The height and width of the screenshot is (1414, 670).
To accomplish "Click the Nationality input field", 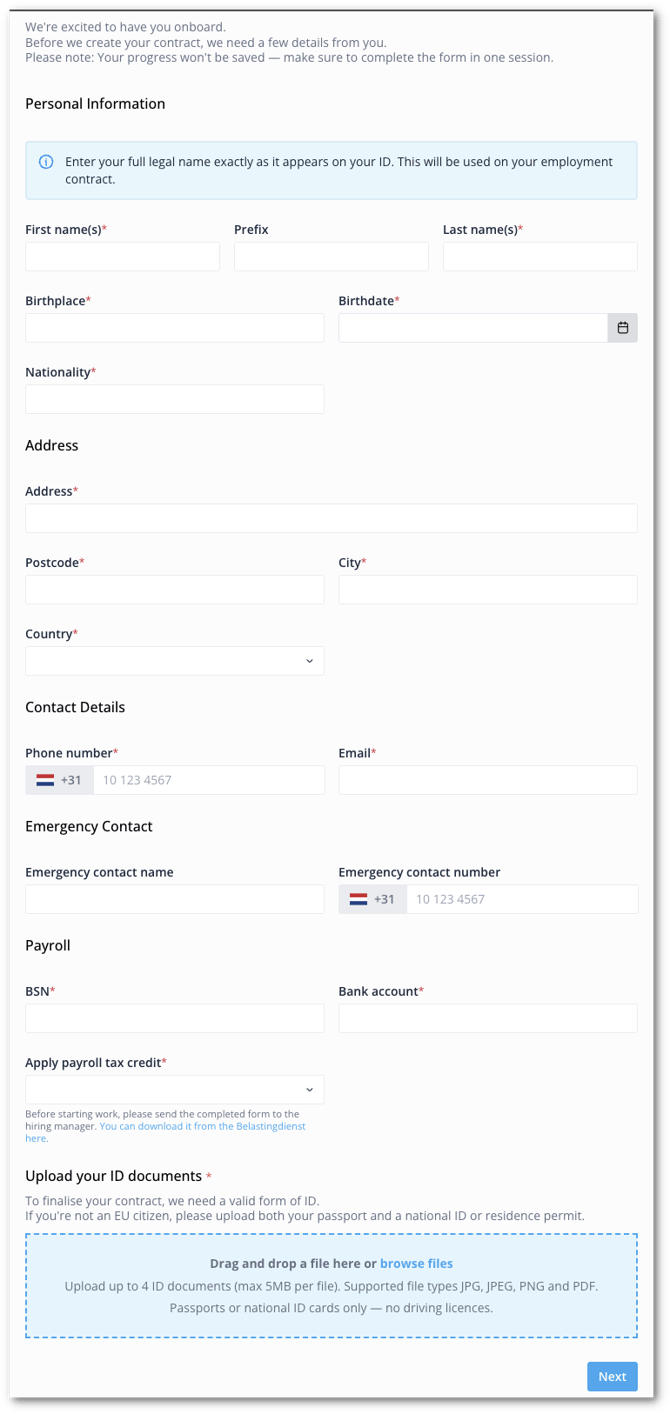I will click(174, 398).
